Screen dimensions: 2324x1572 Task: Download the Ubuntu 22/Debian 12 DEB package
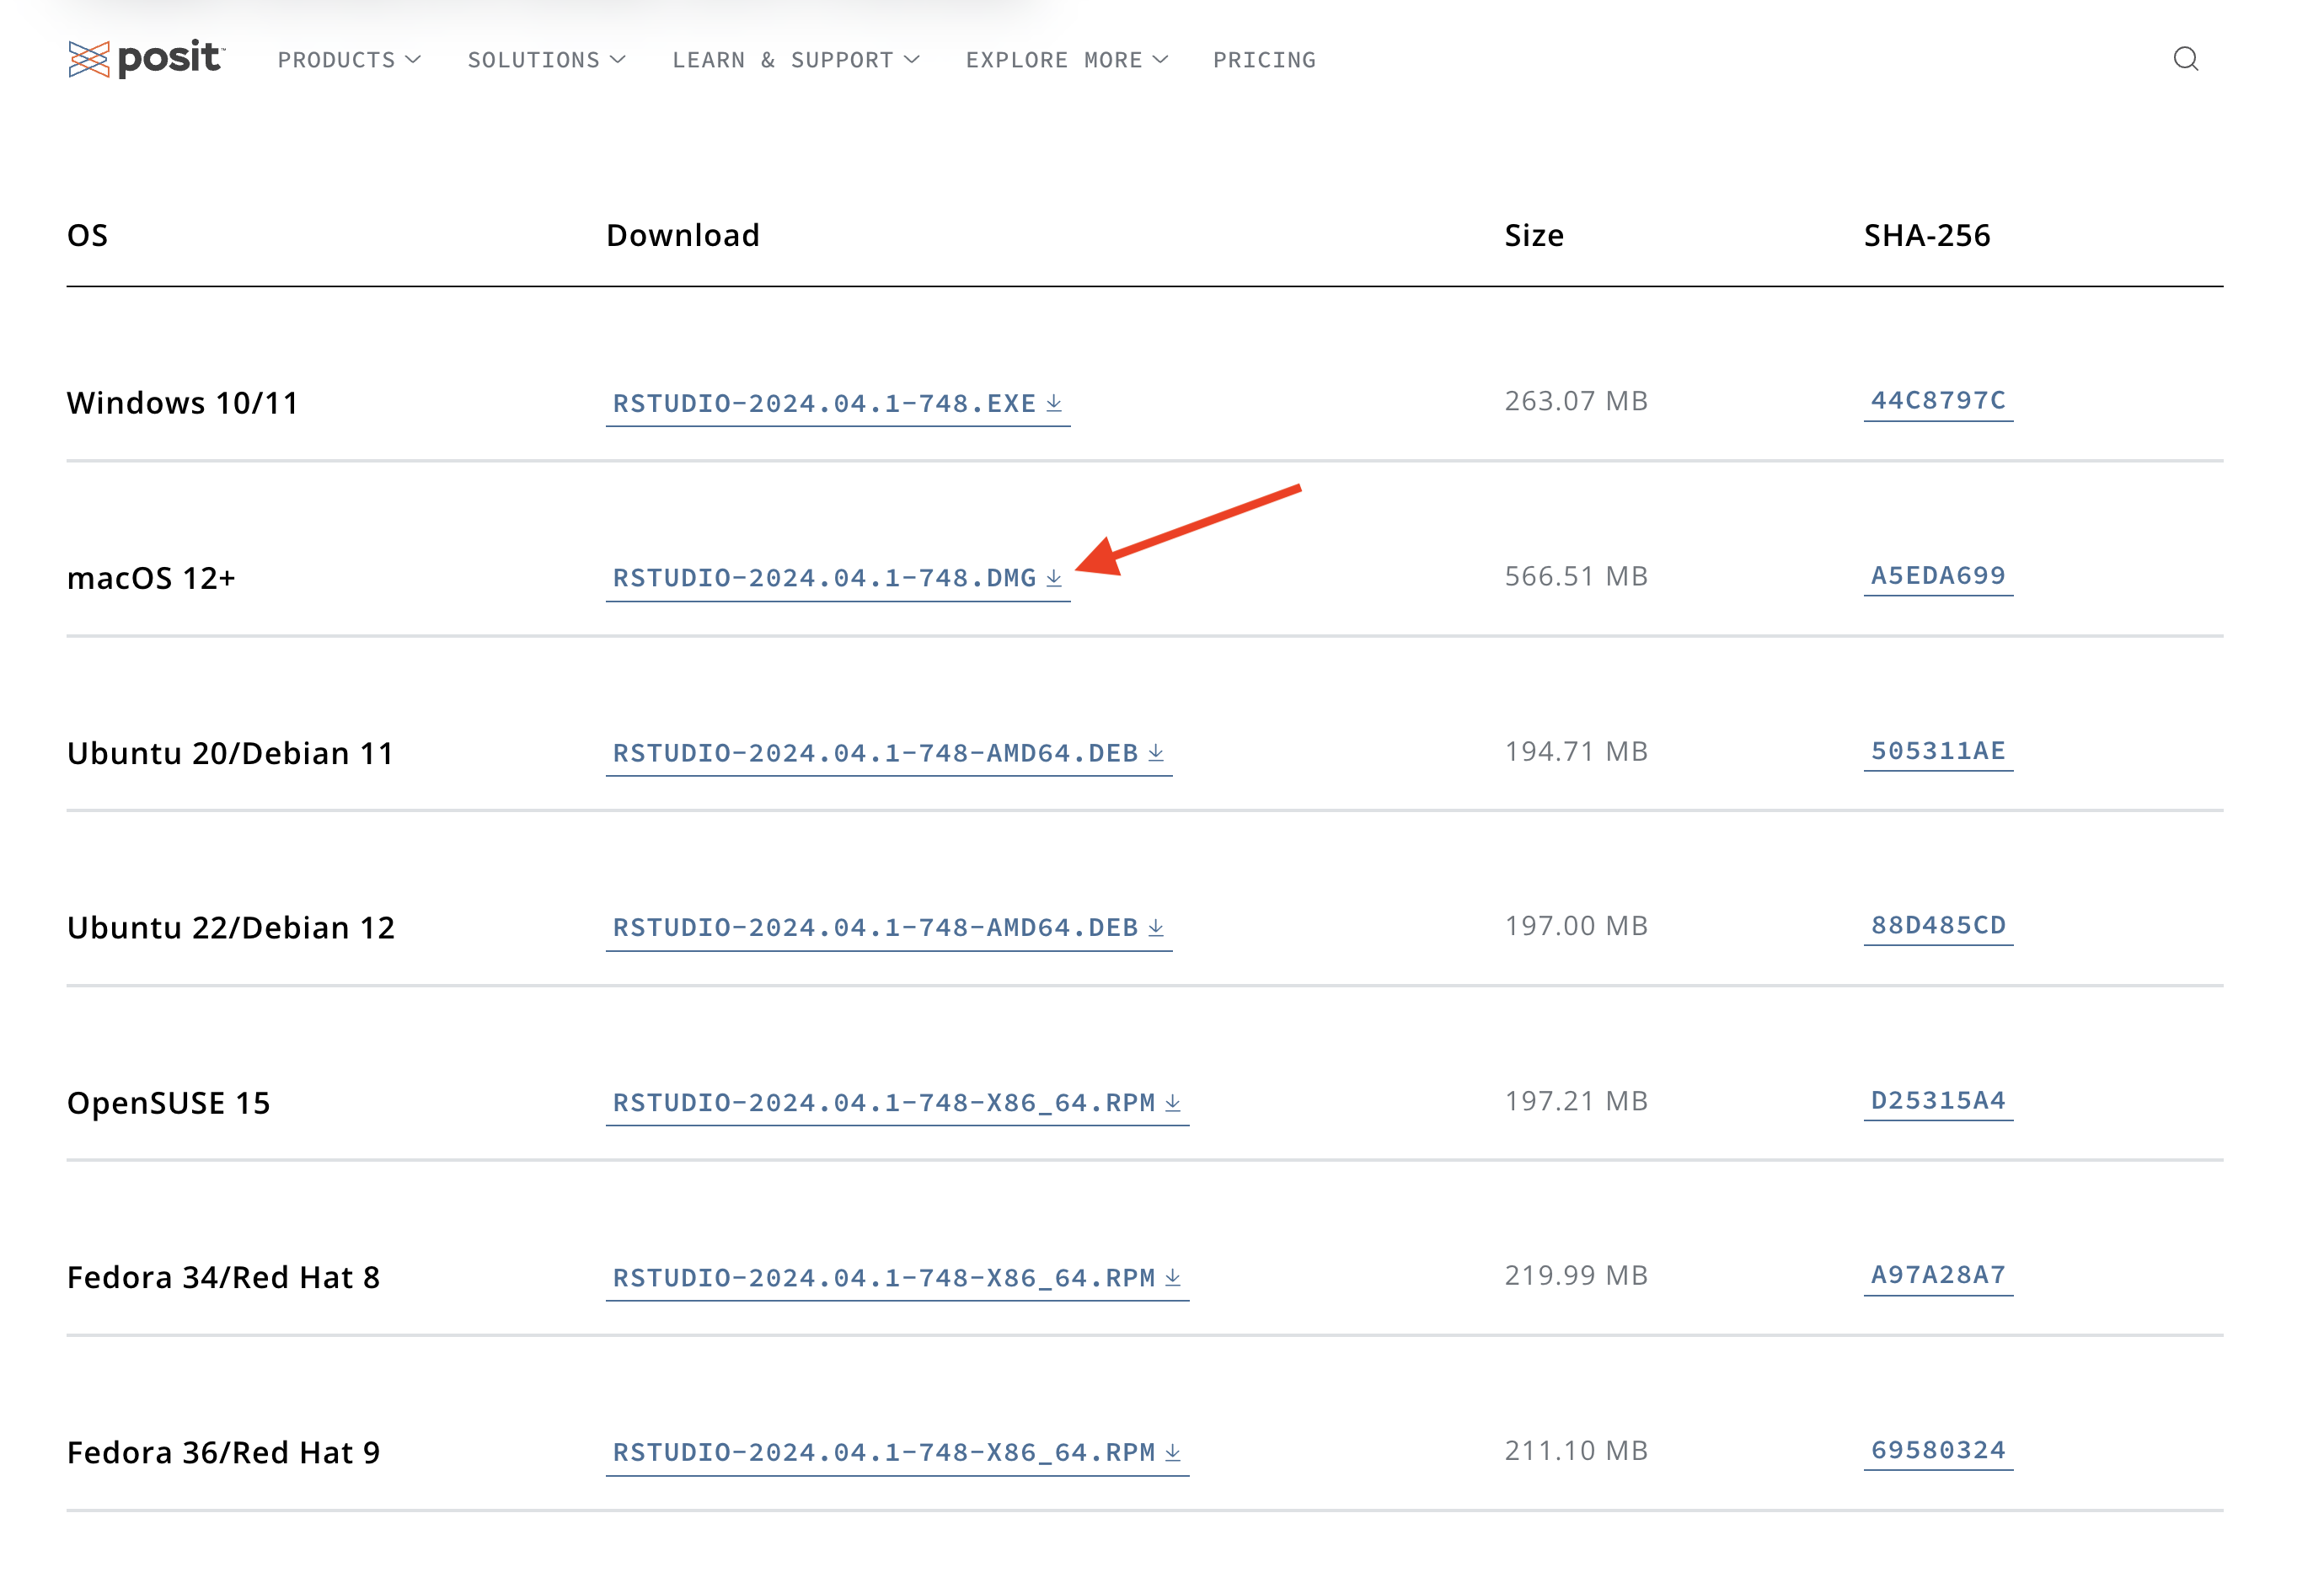coord(888,929)
